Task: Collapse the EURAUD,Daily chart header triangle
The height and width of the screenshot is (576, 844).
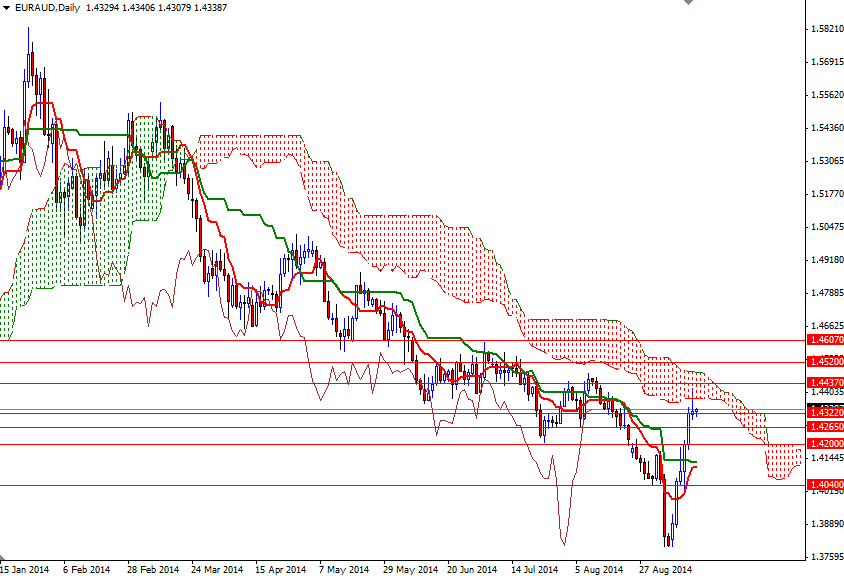Action: [8, 8]
